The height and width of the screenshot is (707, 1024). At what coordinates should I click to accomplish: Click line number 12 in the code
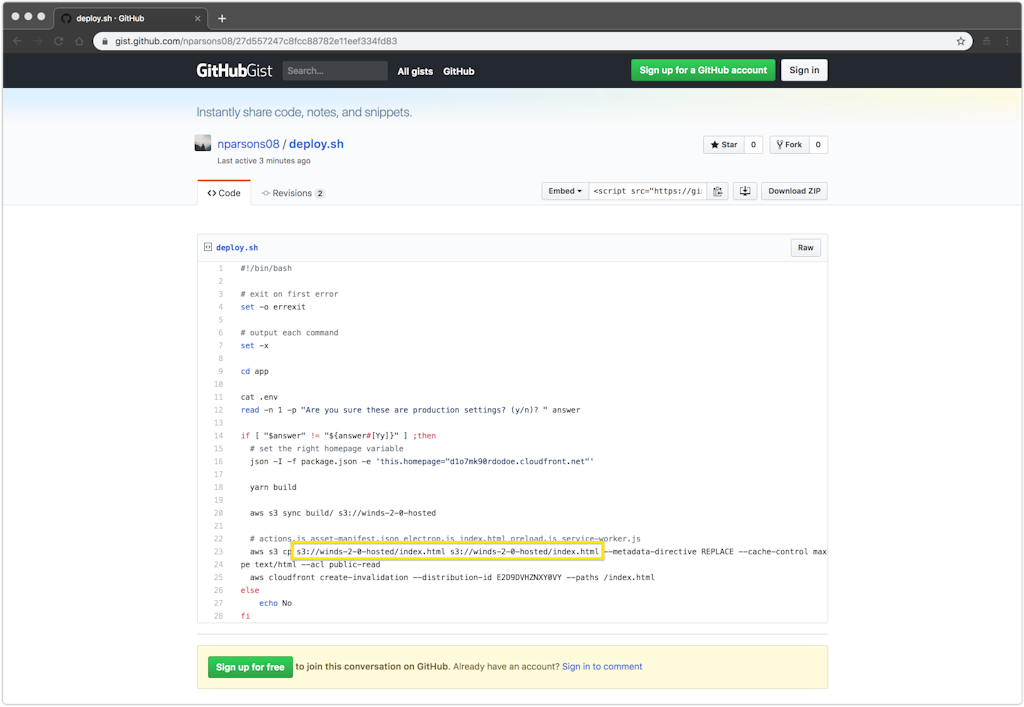point(218,410)
